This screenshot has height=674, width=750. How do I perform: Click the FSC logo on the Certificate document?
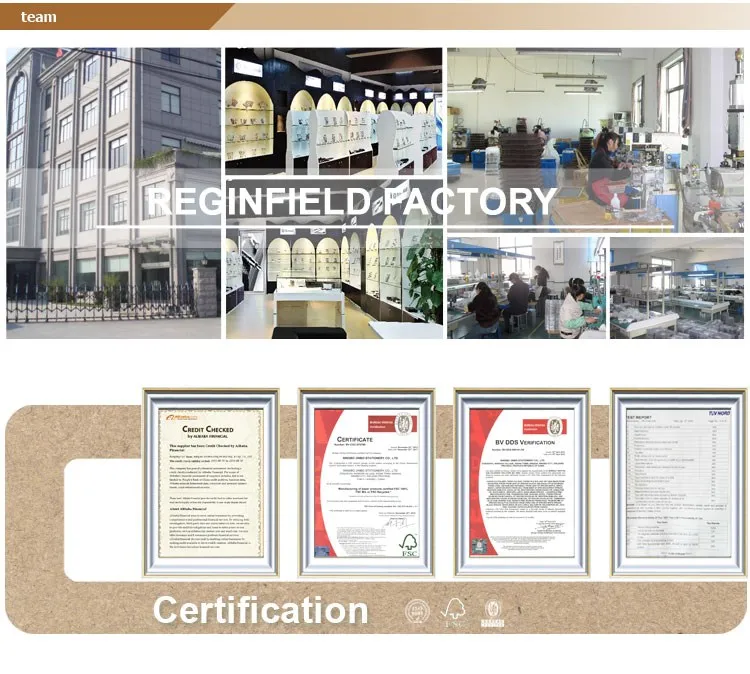click(x=408, y=543)
